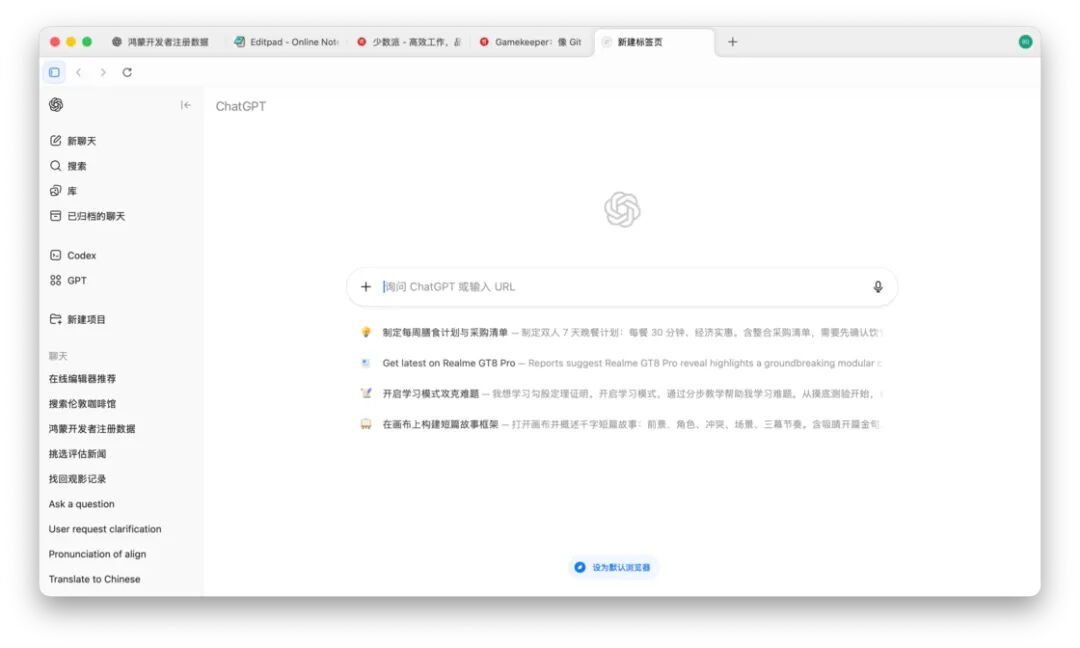This screenshot has height=648, width=1080.
Task: Open chat User request clarification
Action: [x=105, y=529]
